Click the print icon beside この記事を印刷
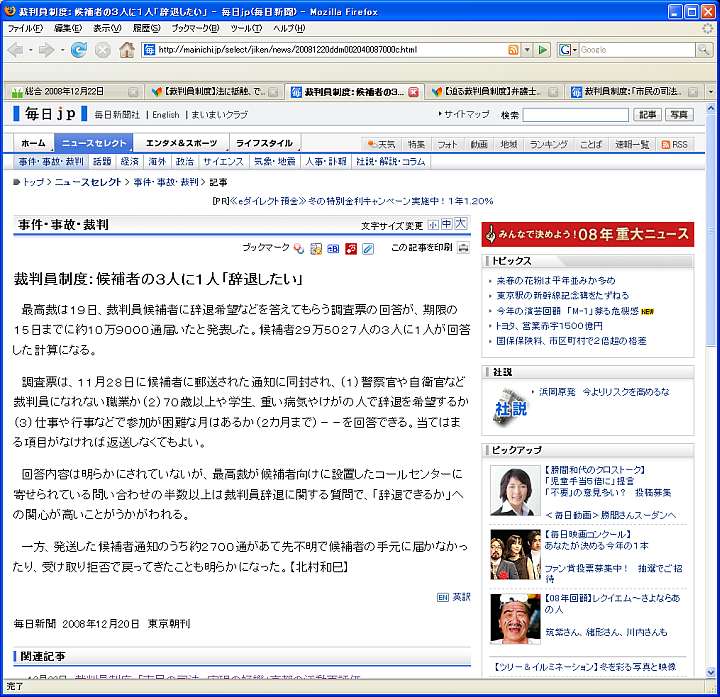This screenshot has height=697, width=720. click(463, 248)
